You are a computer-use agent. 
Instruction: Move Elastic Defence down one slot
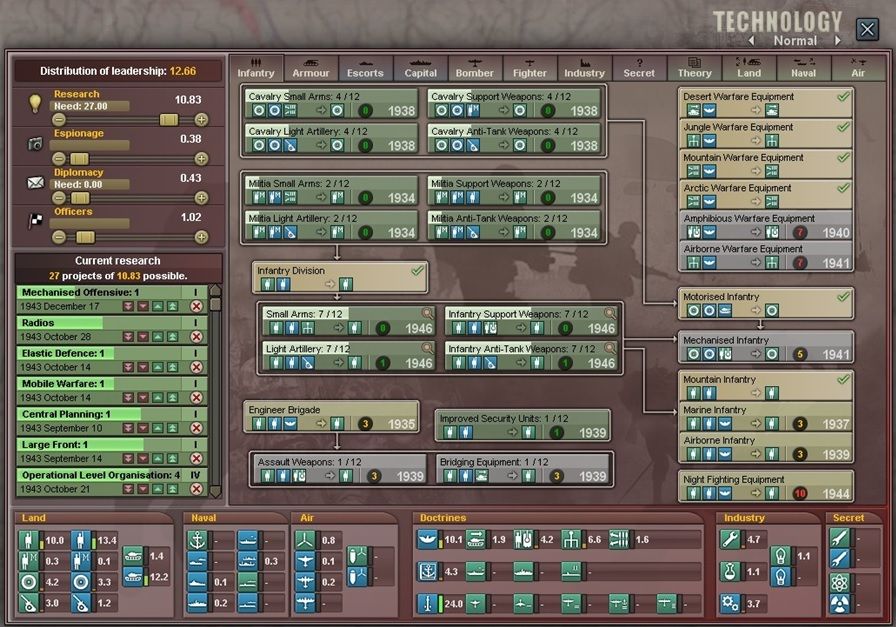coord(143,367)
